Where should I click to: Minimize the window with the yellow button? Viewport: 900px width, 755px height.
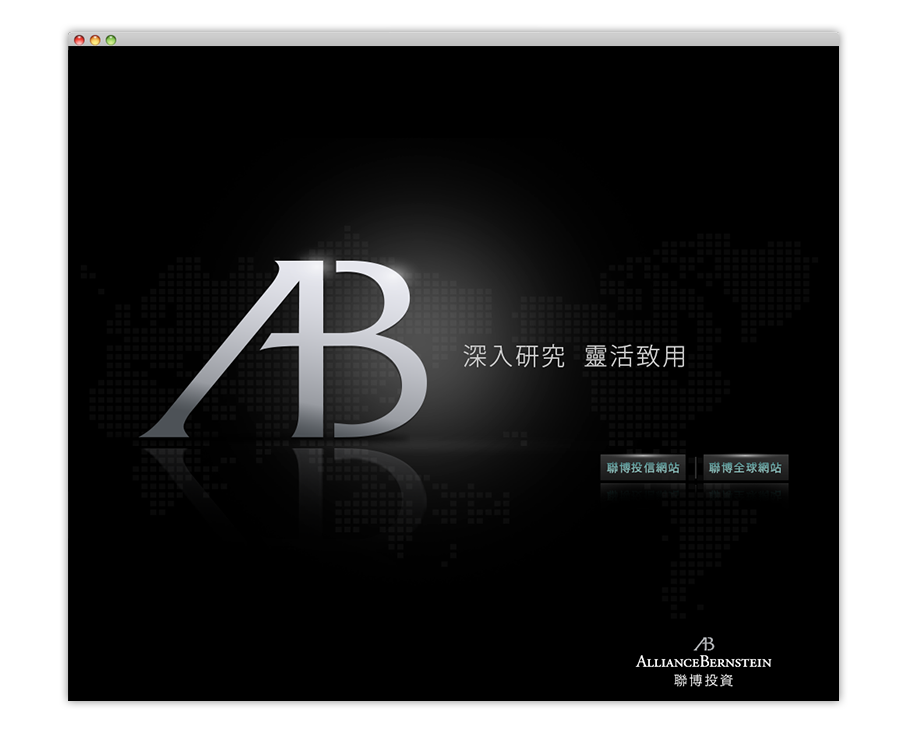point(95,40)
